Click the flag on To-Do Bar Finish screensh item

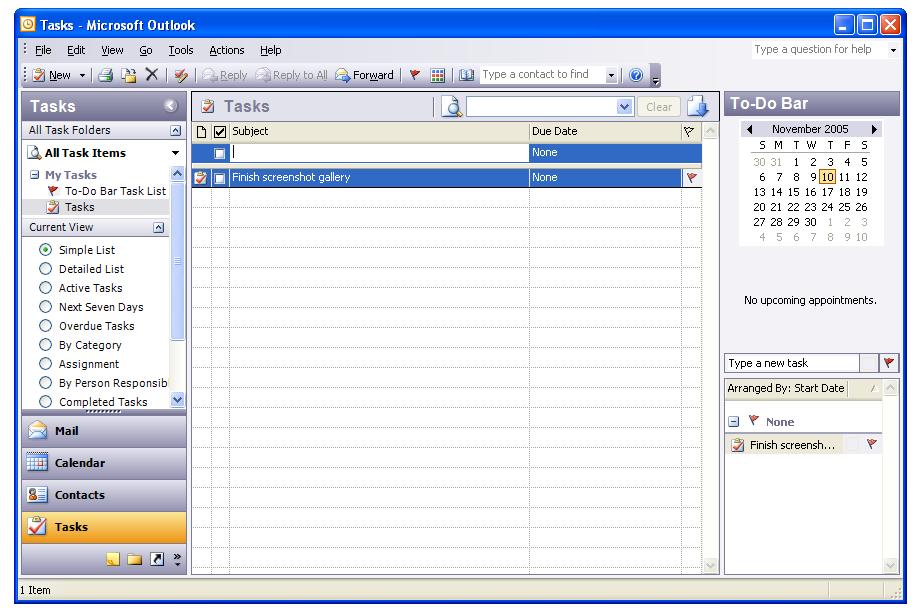[x=872, y=444]
